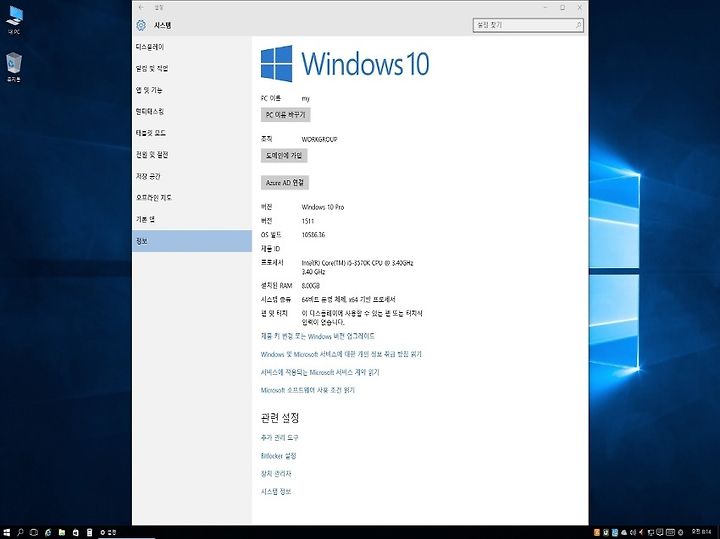Image resolution: width=720 pixels, height=539 pixels.
Task: Open the Microsoft 서비스 계약 link
Action: pos(320,372)
